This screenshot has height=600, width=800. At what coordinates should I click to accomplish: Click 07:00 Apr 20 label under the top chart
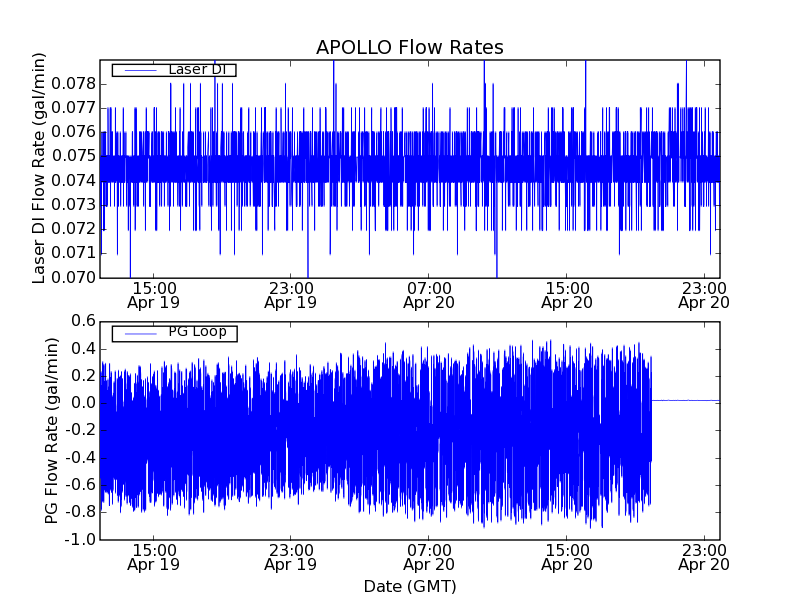click(x=429, y=294)
